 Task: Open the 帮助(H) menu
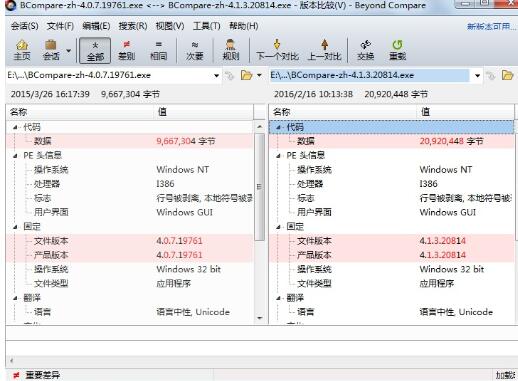[244, 26]
